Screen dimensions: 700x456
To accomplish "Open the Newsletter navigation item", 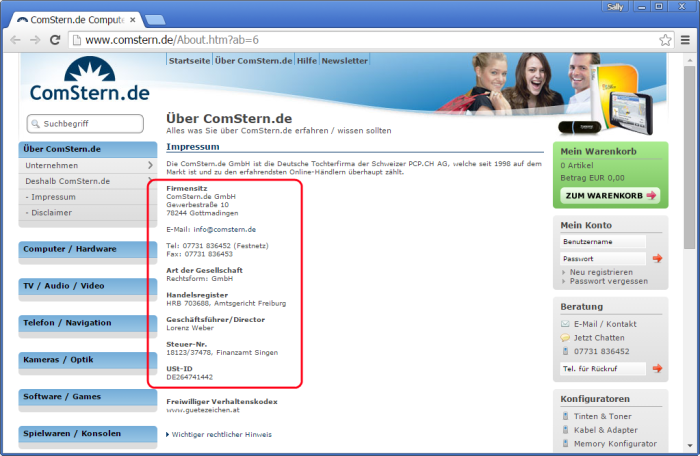I will (344, 60).
